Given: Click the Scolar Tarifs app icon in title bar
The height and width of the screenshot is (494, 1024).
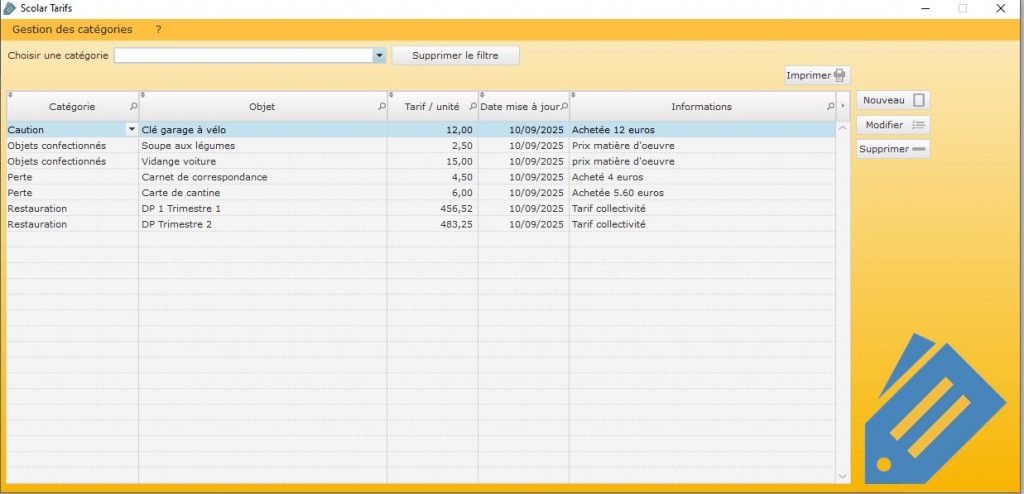Looking at the screenshot, I should tap(10, 8).
